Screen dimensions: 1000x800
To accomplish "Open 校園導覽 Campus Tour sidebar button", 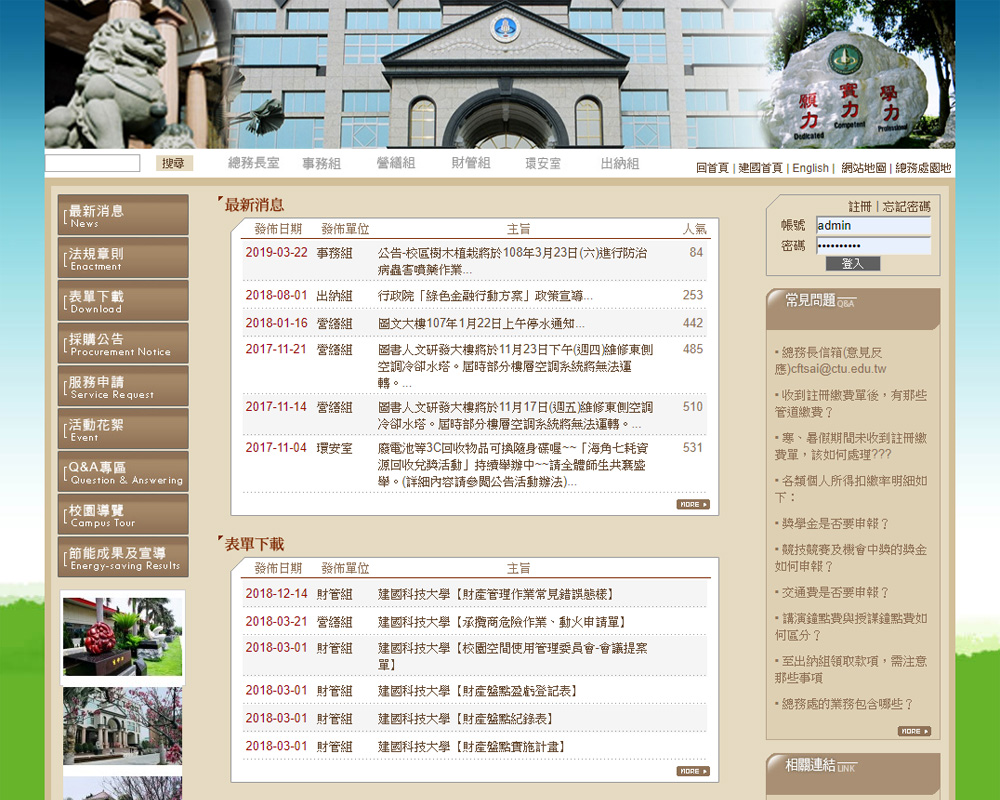I will 123,514.
